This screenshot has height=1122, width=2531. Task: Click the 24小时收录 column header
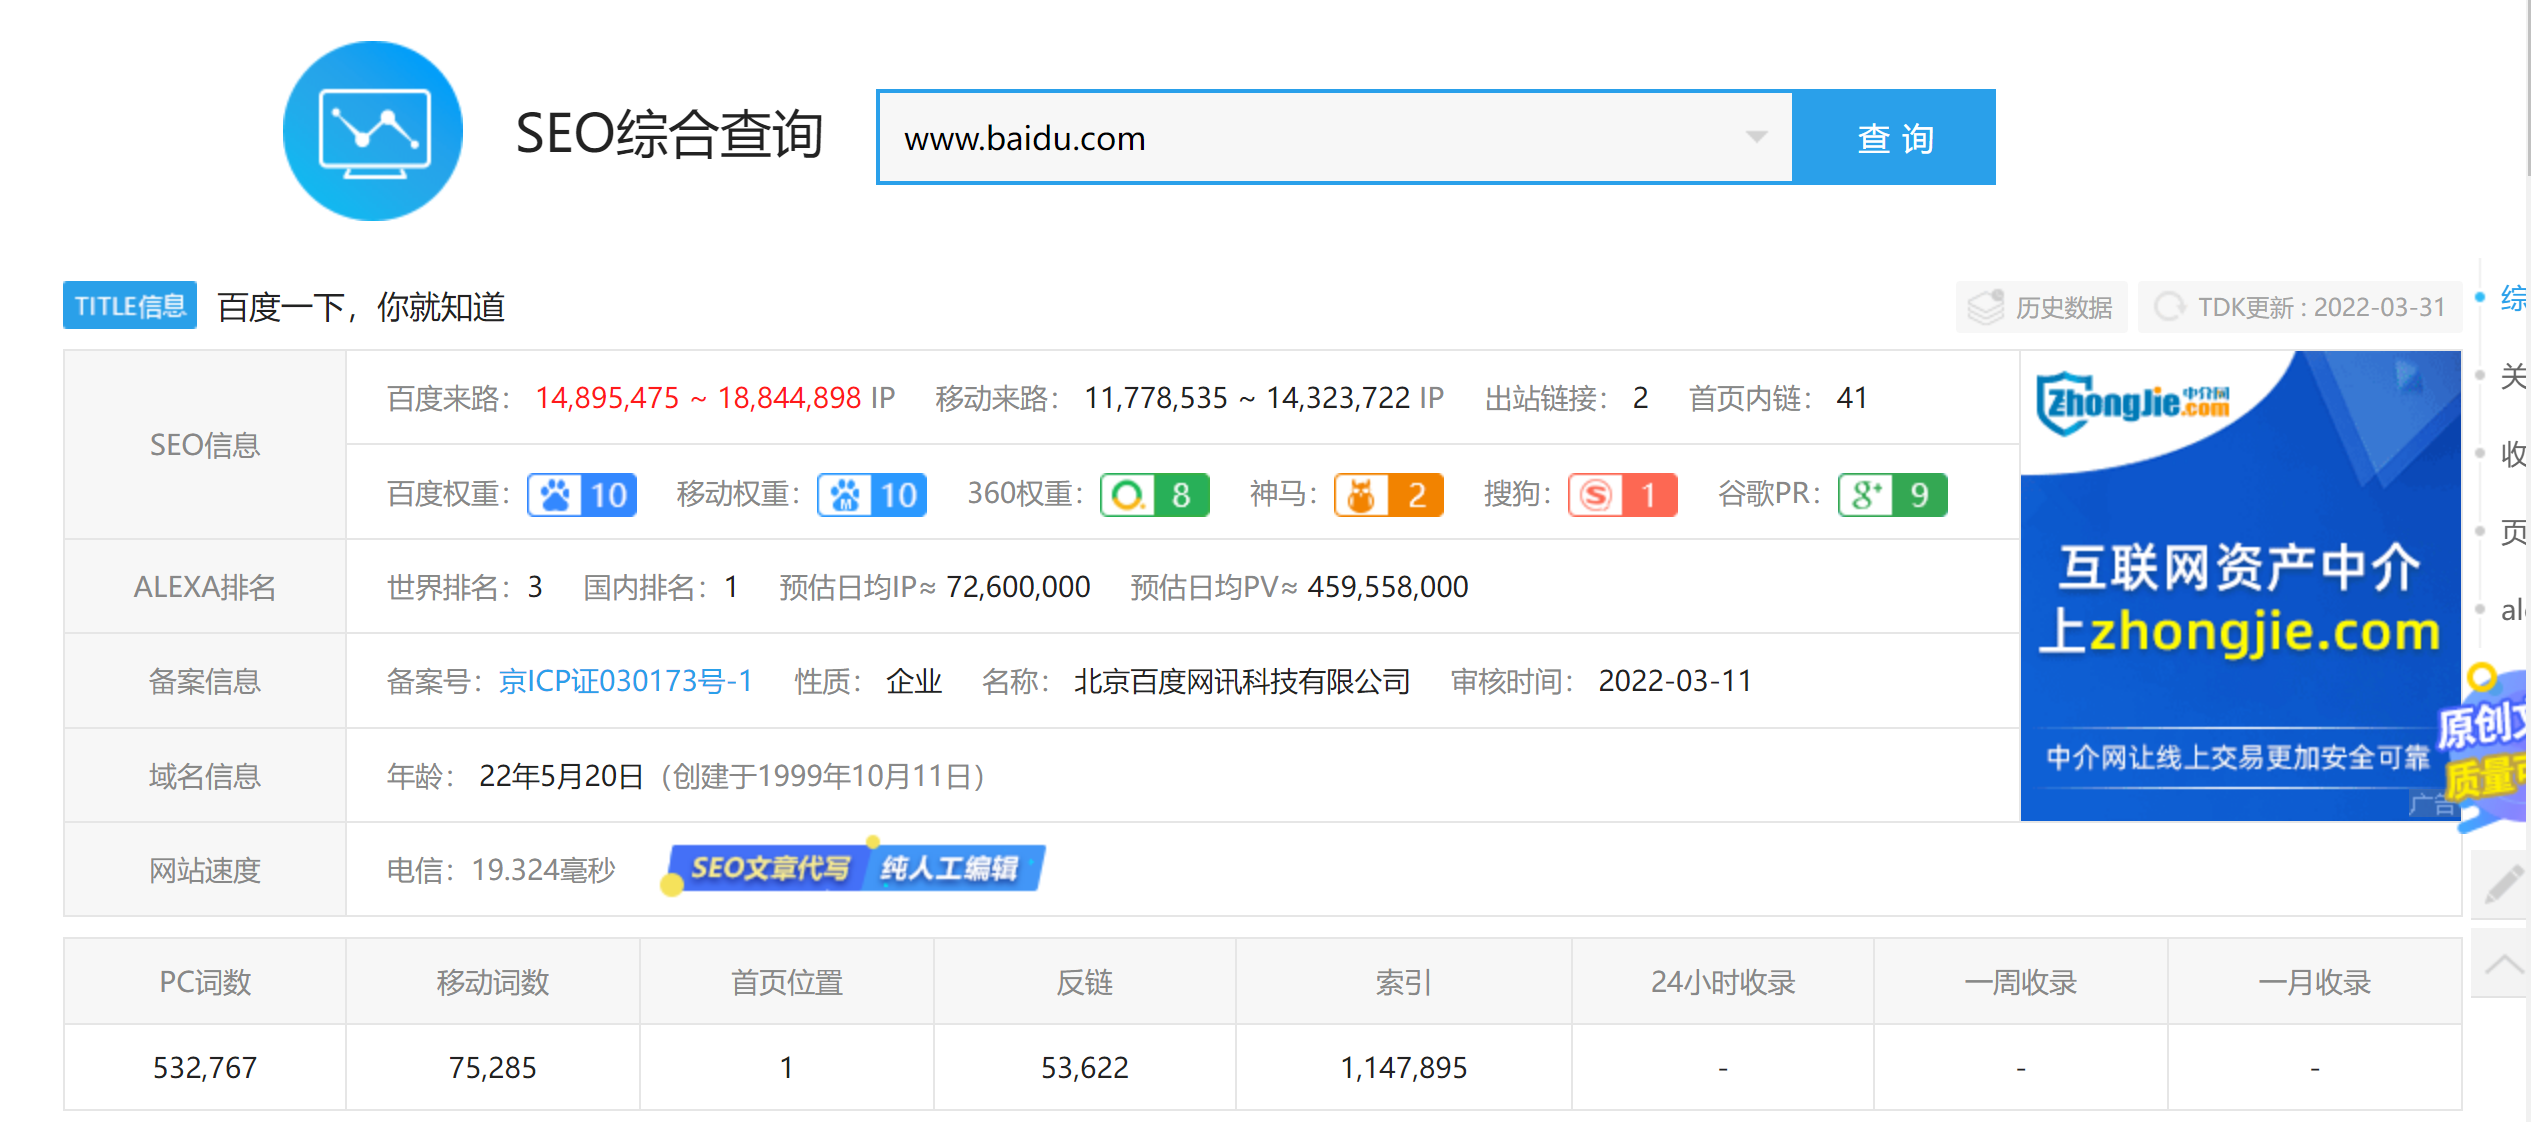click(x=1723, y=982)
